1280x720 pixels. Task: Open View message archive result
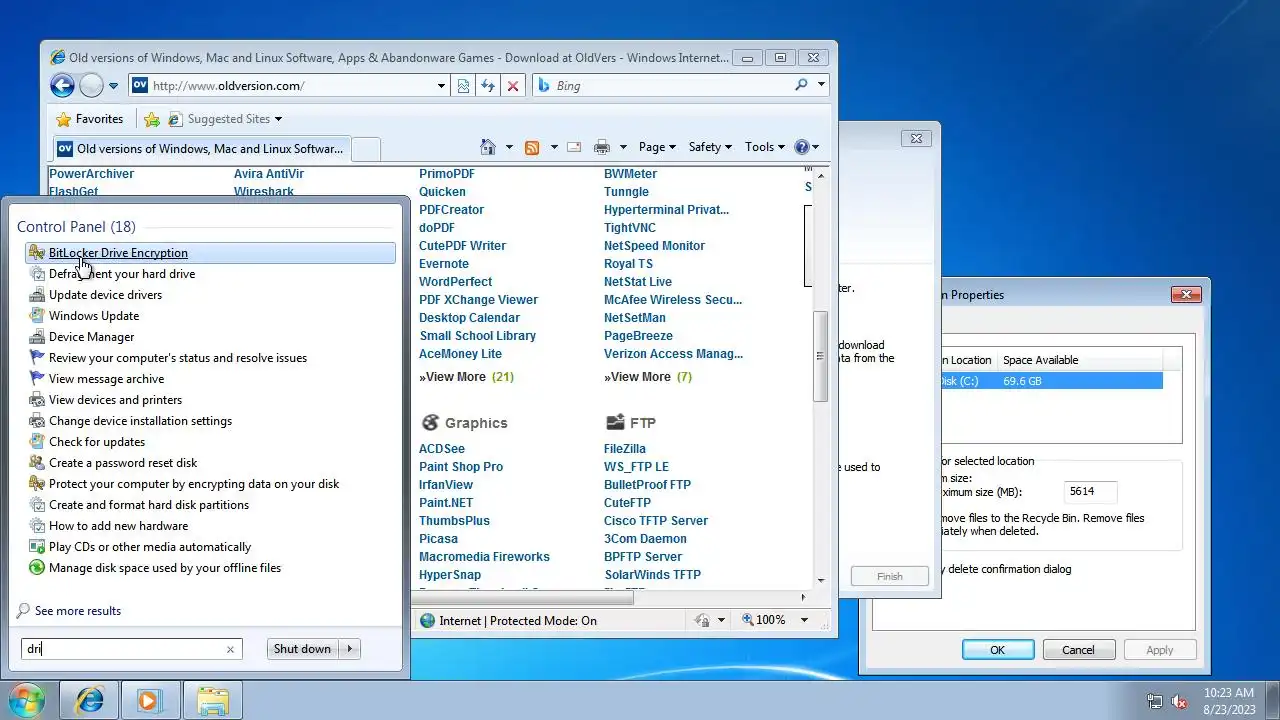tap(210, 379)
